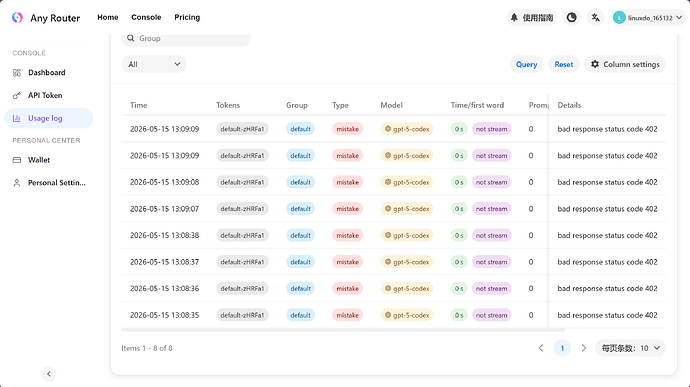Click timestamp 2026-05-15 13:08:38
Viewport: 690px width, 387px height.
(165, 236)
